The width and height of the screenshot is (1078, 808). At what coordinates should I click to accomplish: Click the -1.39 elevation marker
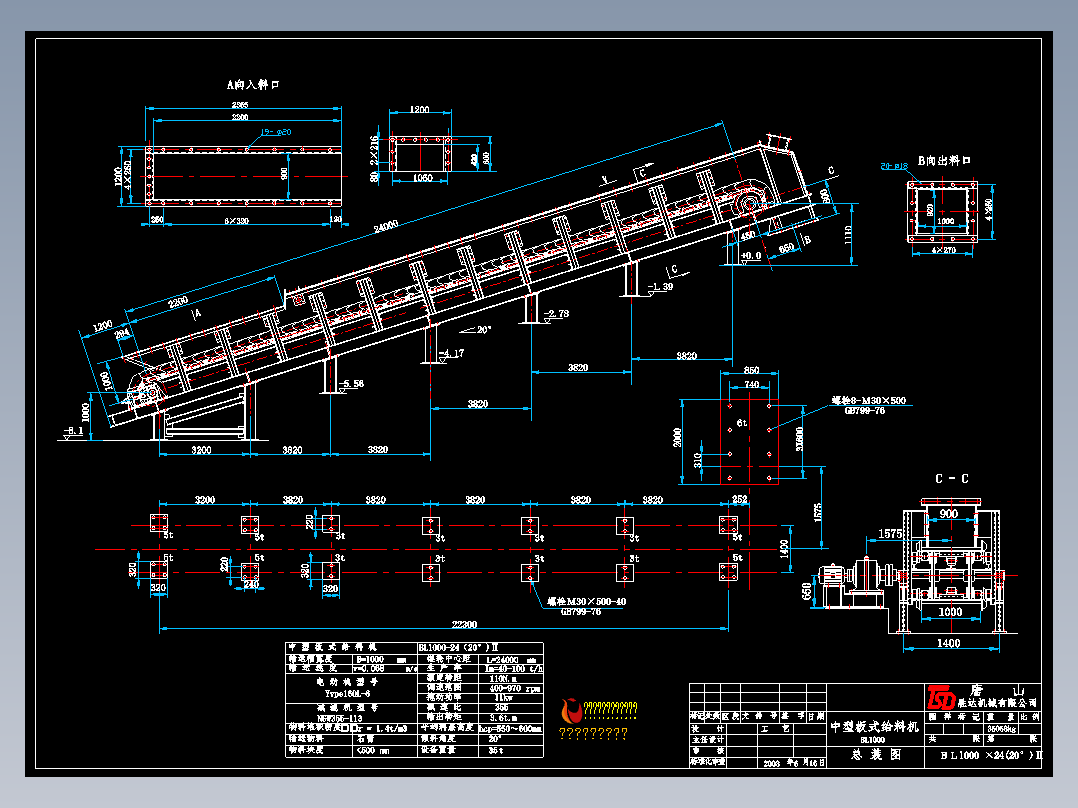(x=660, y=287)
